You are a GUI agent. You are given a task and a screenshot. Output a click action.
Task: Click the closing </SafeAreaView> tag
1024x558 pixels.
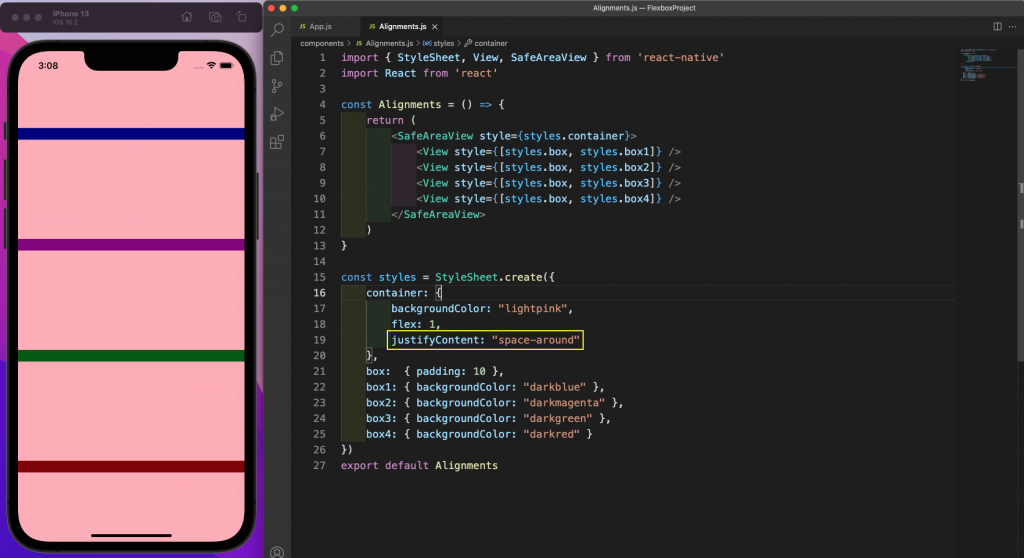(x=438, y=214)
